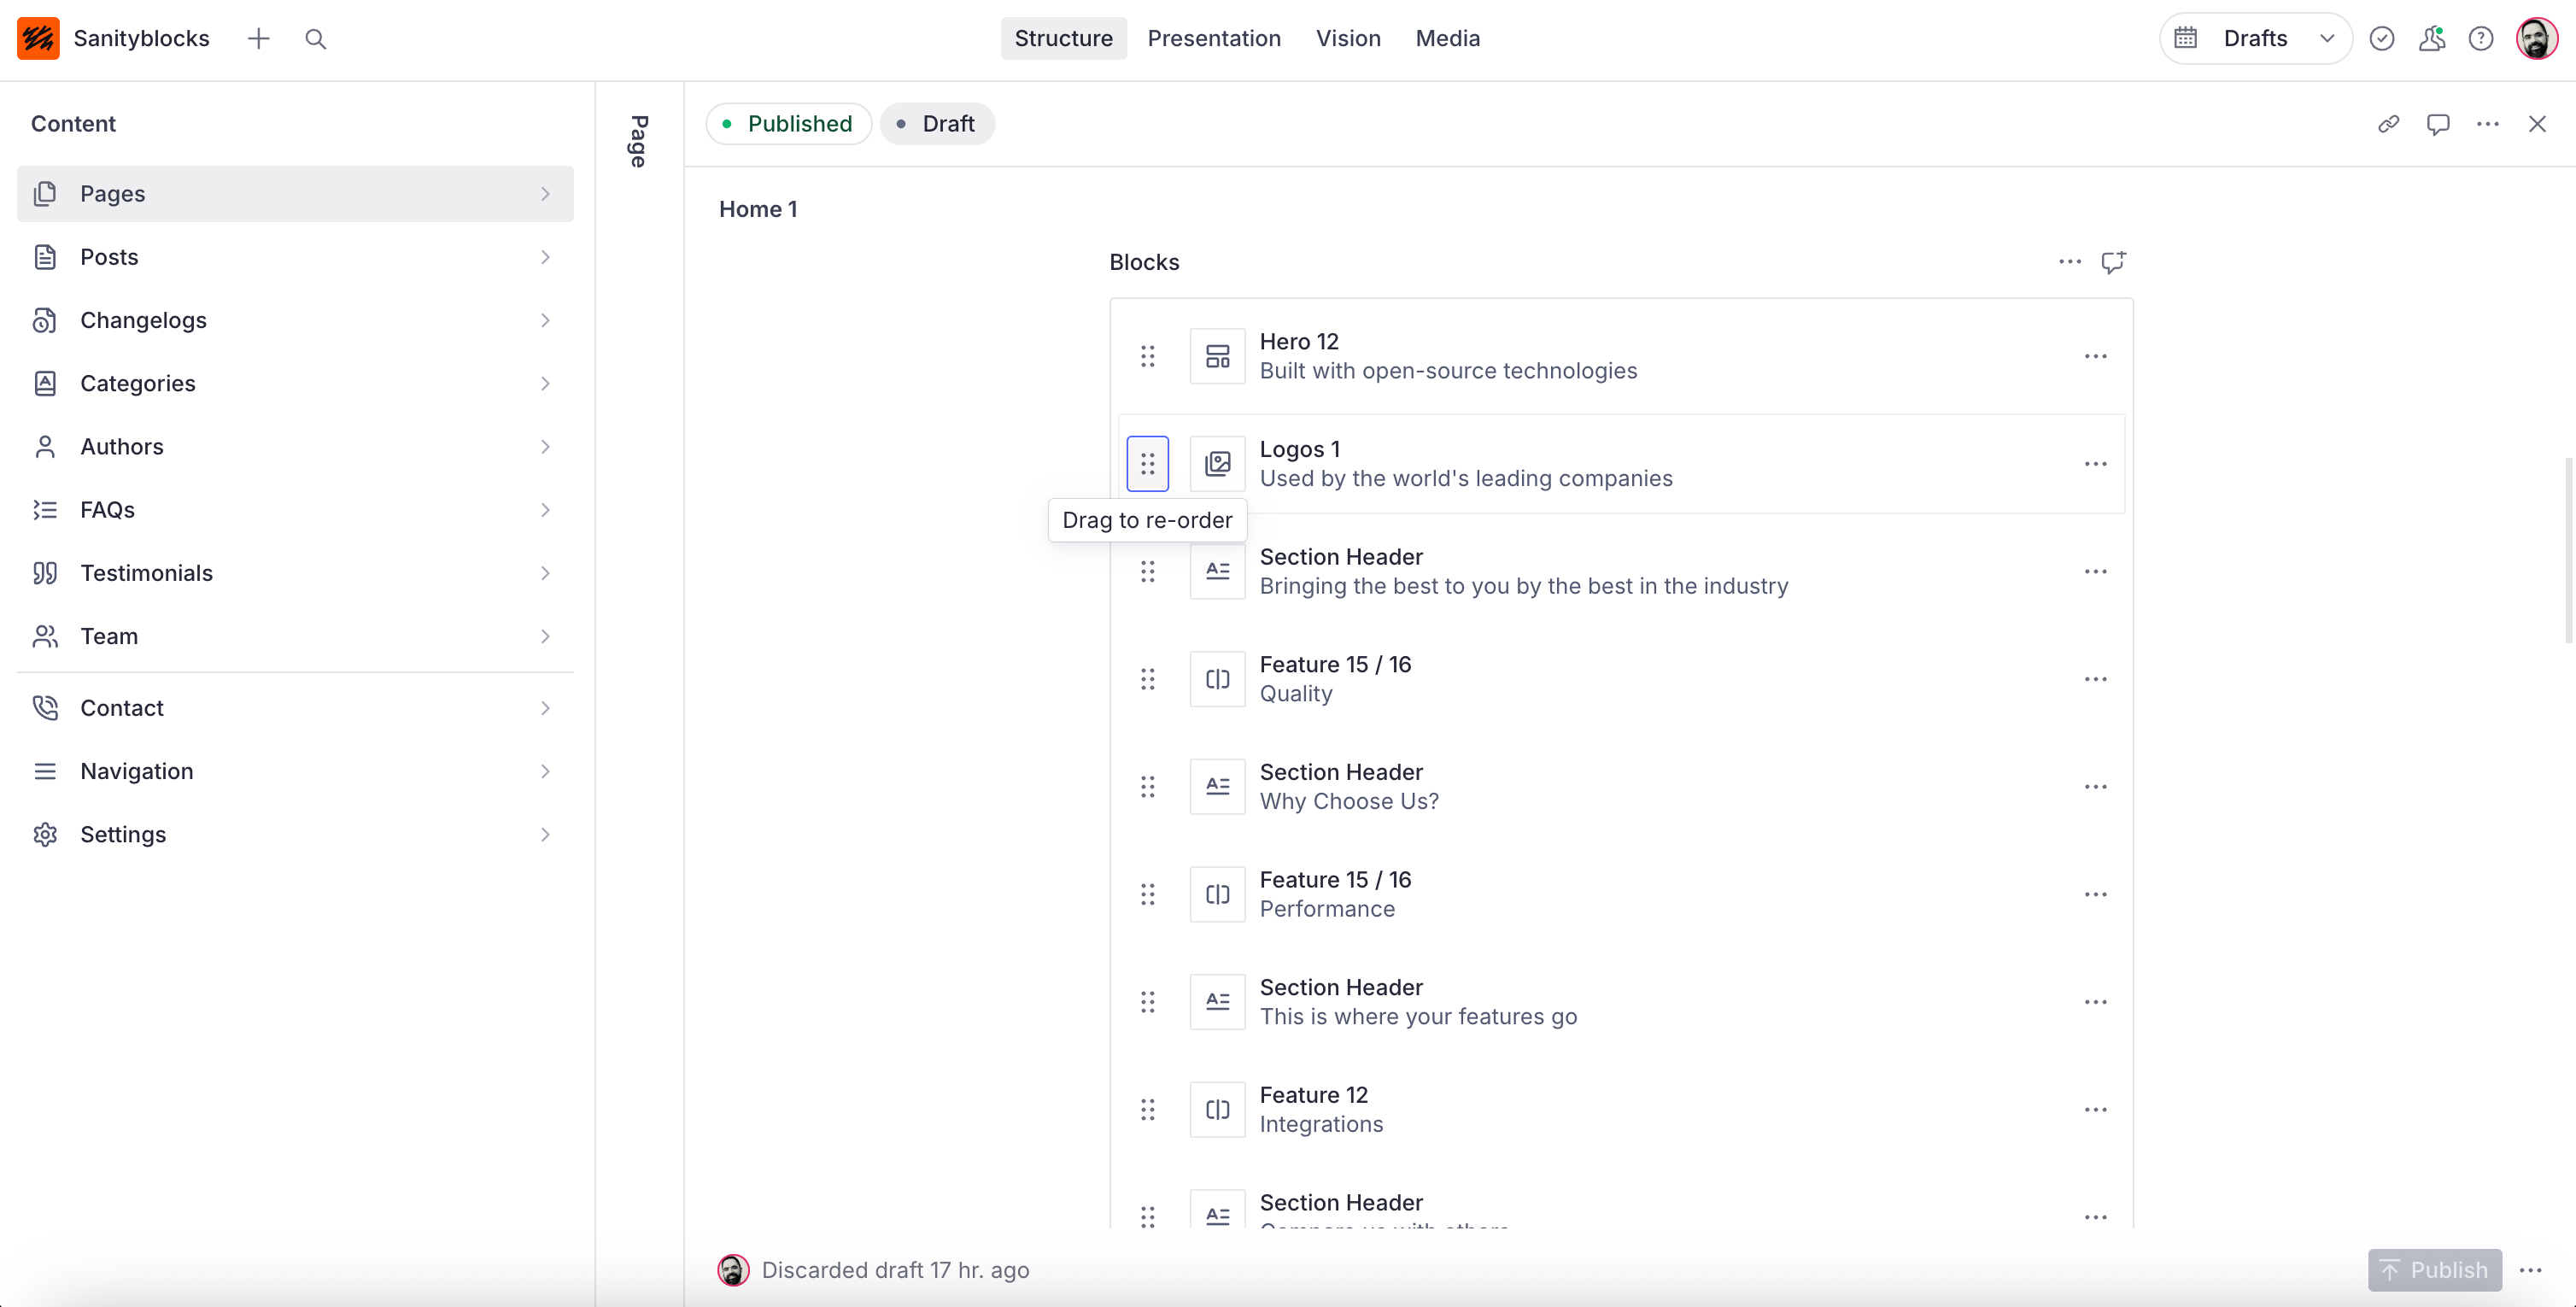
Task: Click the Publish button
Action: [2433, 1270]
